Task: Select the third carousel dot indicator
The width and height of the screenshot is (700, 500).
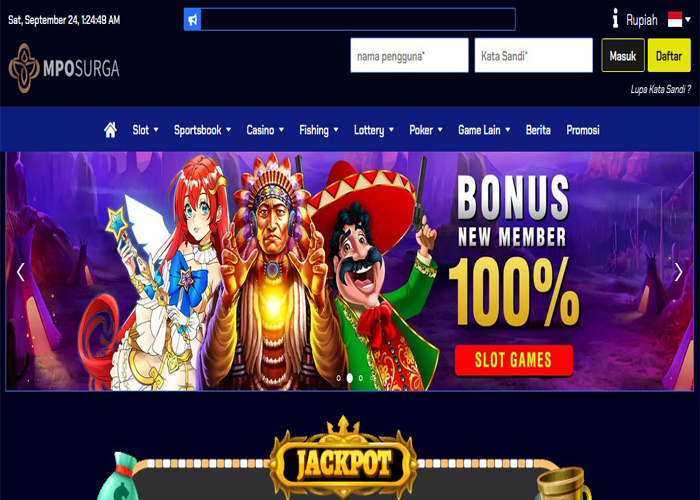Action: (x=361, y=378)
